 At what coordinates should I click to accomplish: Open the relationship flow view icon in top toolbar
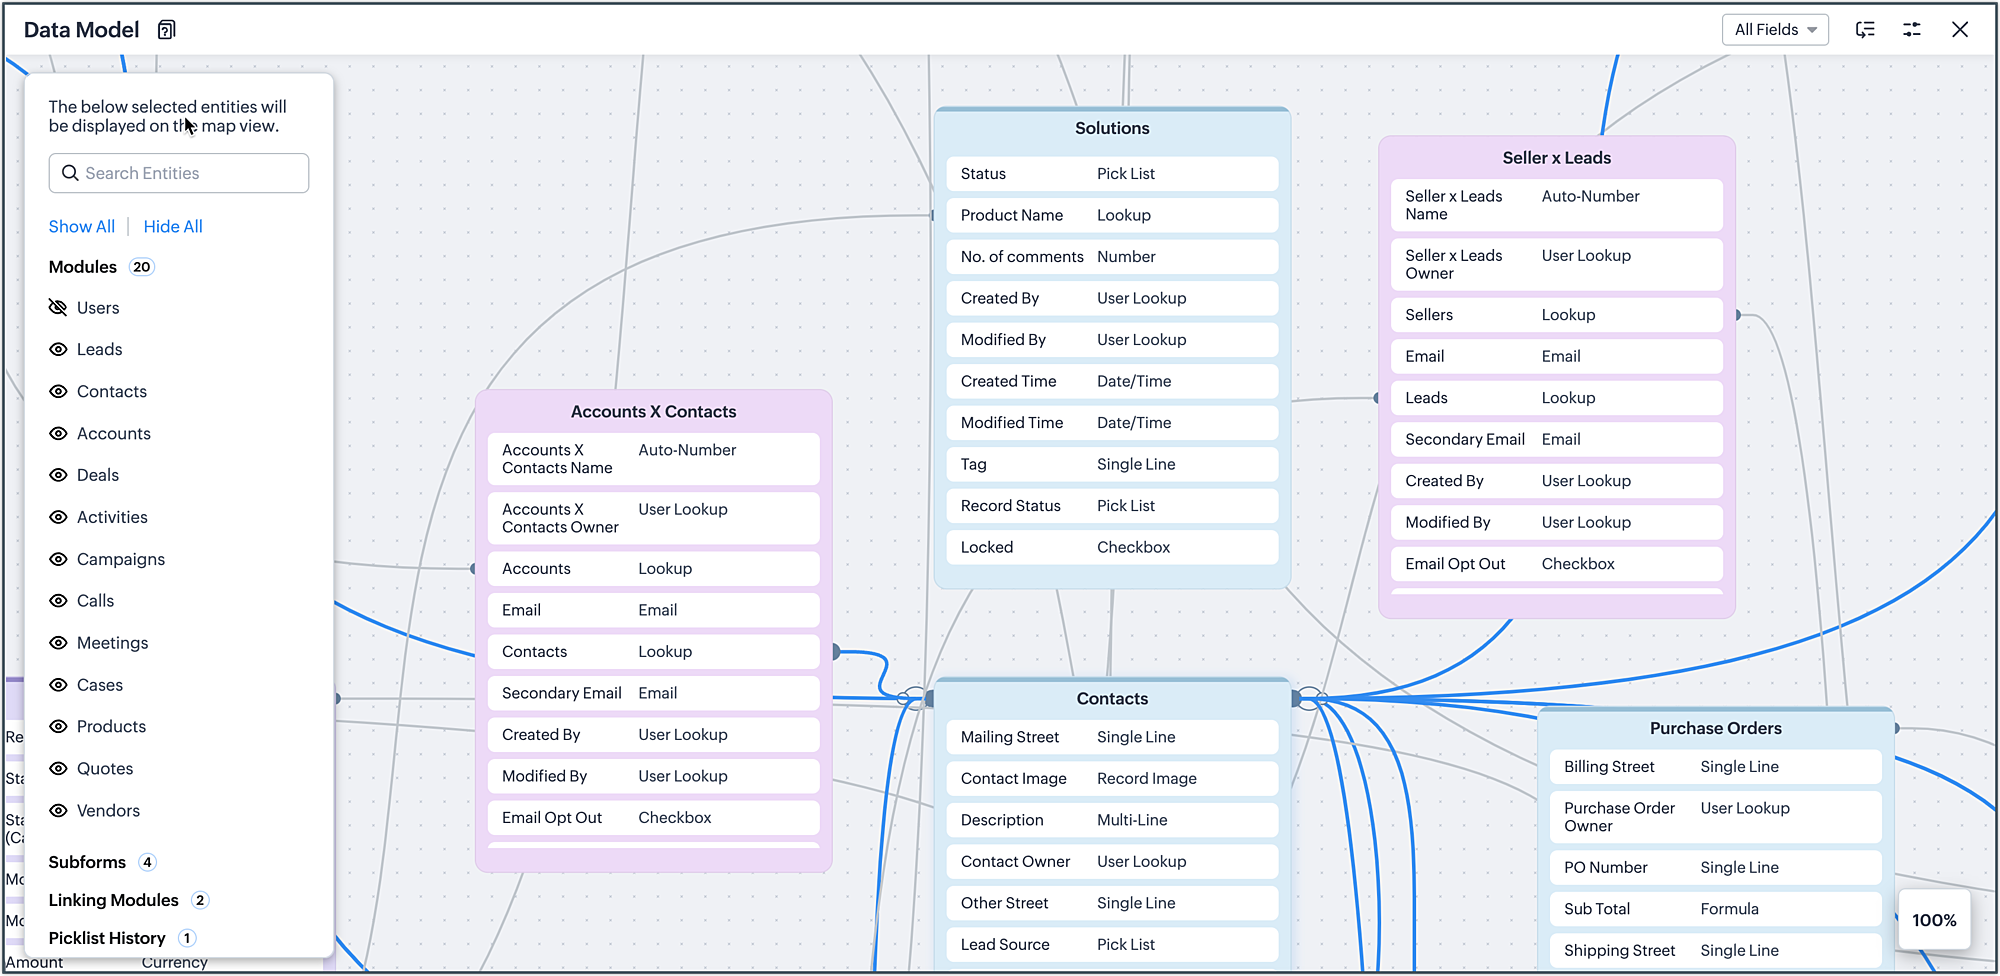click(x=1865, y=30)
